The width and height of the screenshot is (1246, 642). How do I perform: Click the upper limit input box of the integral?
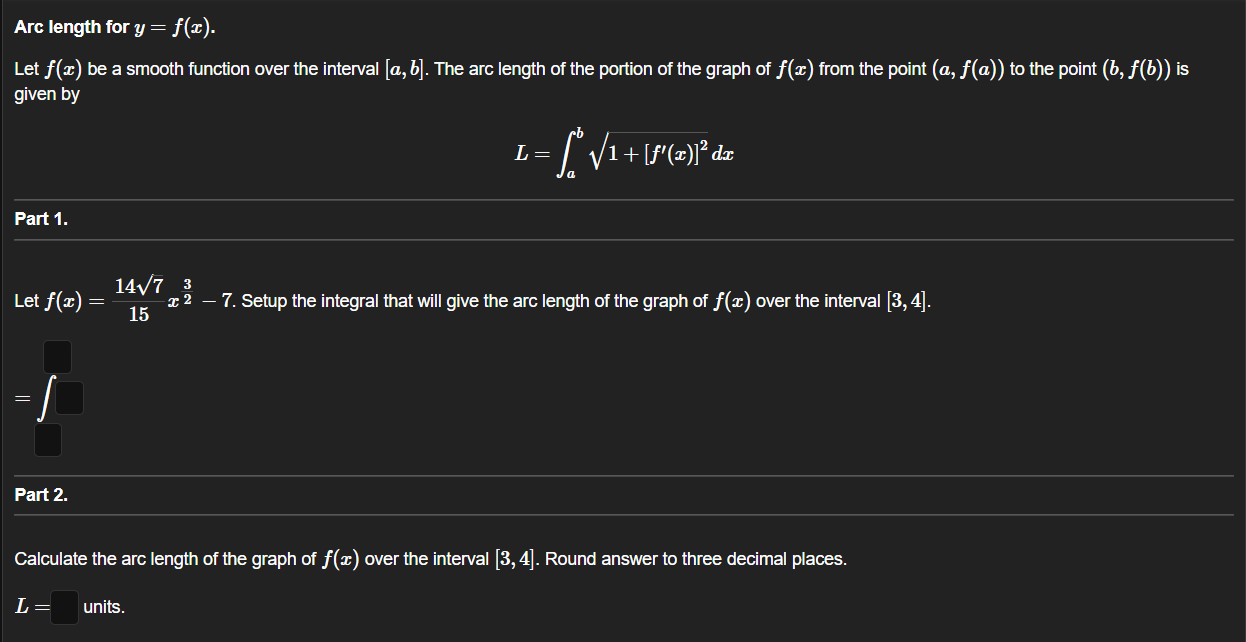click(56, 356)
